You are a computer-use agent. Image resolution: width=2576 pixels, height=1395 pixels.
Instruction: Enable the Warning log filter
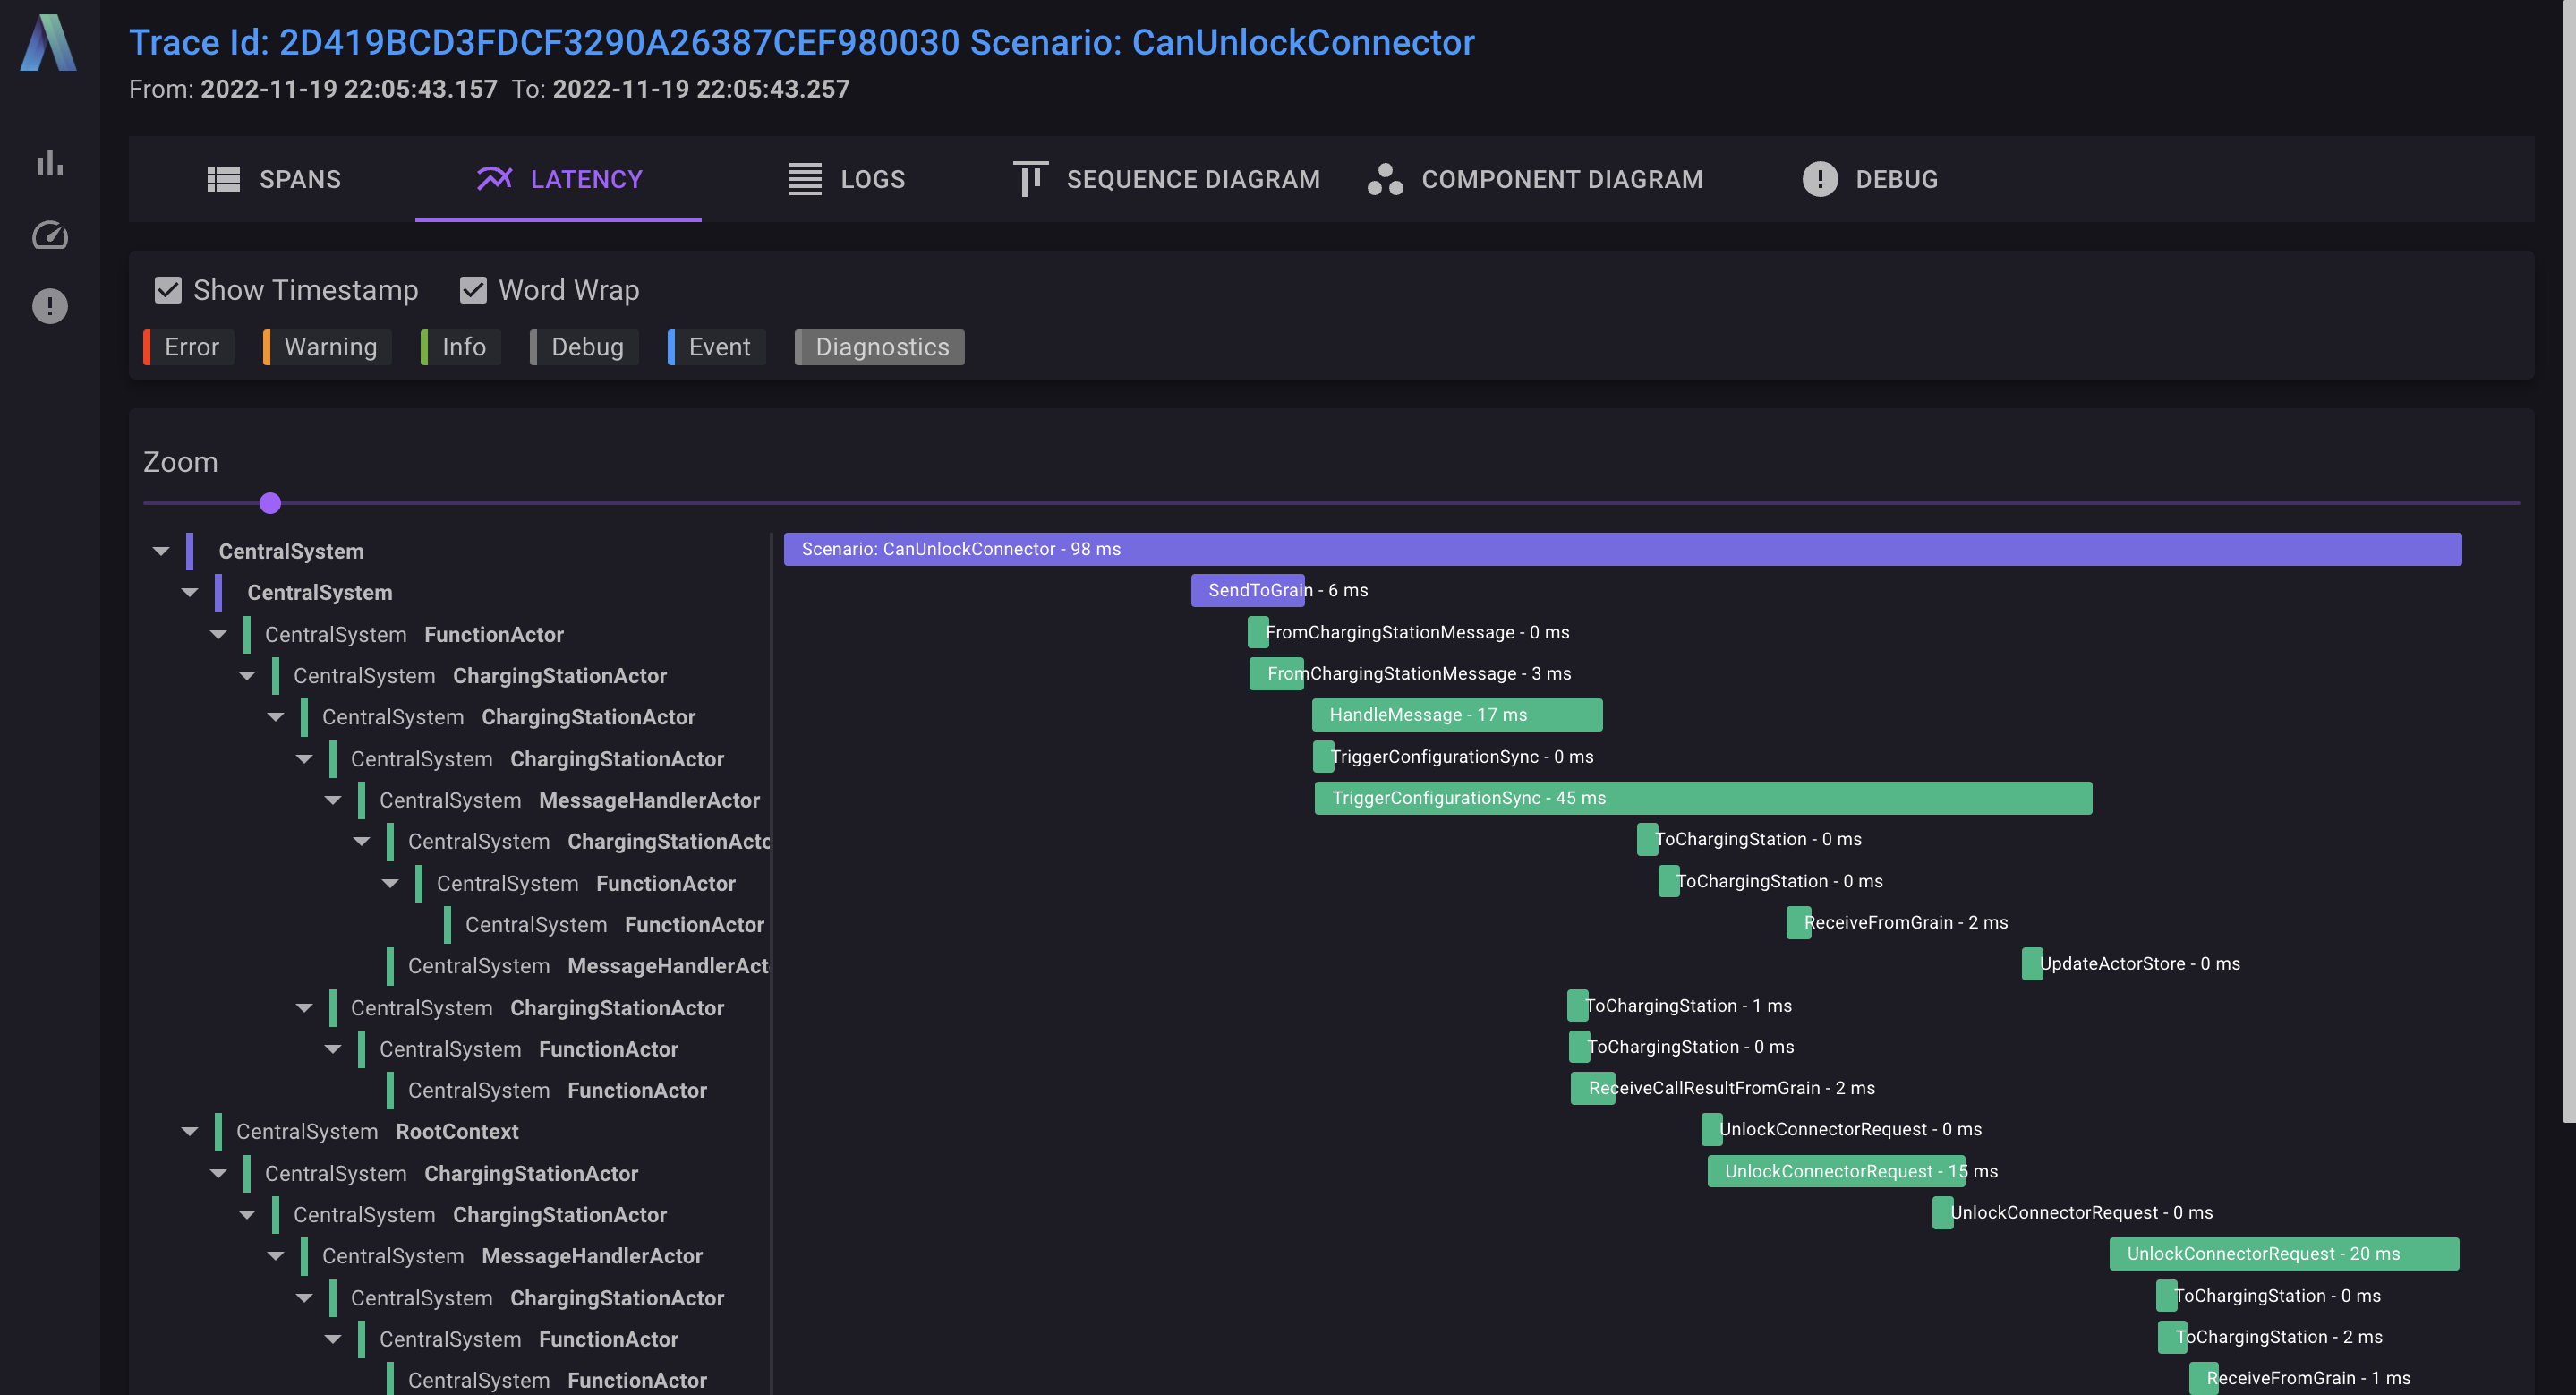[330, 347]
